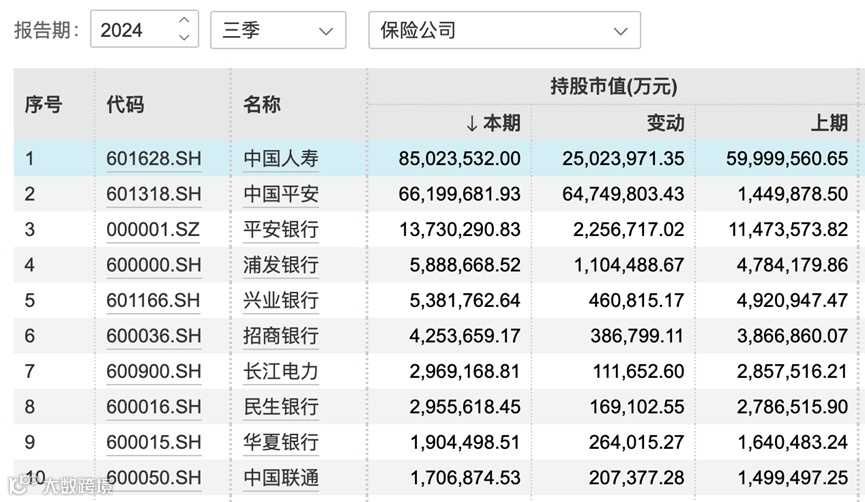Screen dimensions: 865x502
Task: Select value 13,730,290.83 for 平安银行
Action: (x=460, y=229)
